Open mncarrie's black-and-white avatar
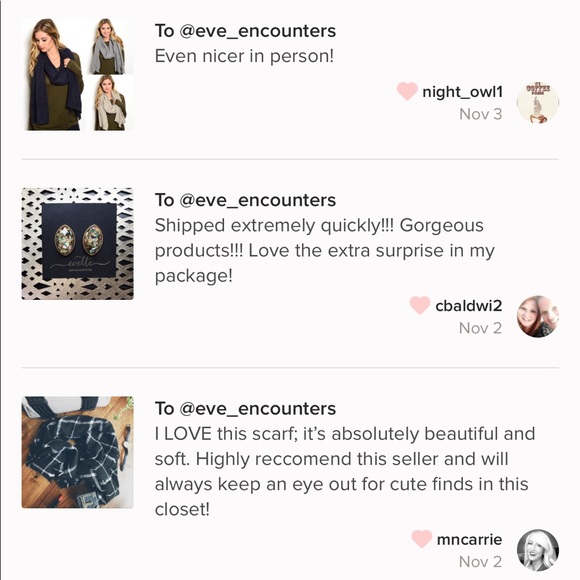 [x=537, y=550]
